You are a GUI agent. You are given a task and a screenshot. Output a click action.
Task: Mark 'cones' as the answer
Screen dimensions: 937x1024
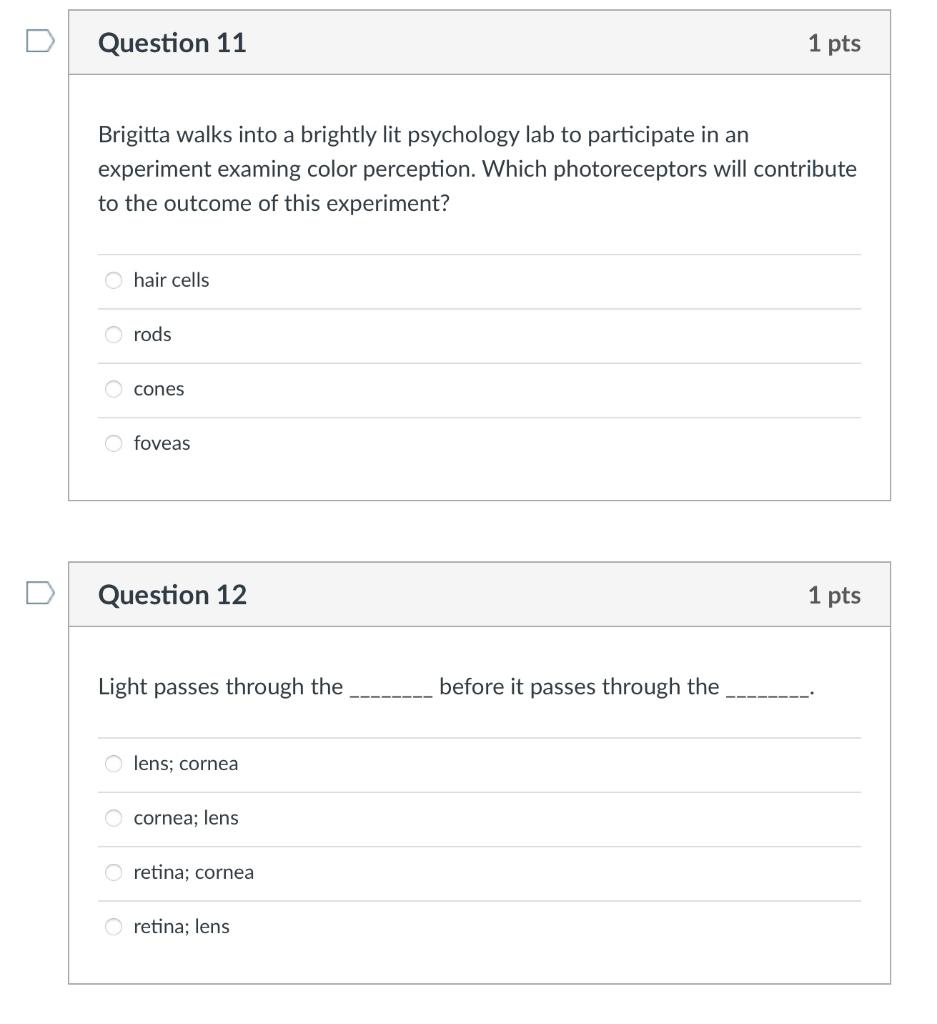114,389
